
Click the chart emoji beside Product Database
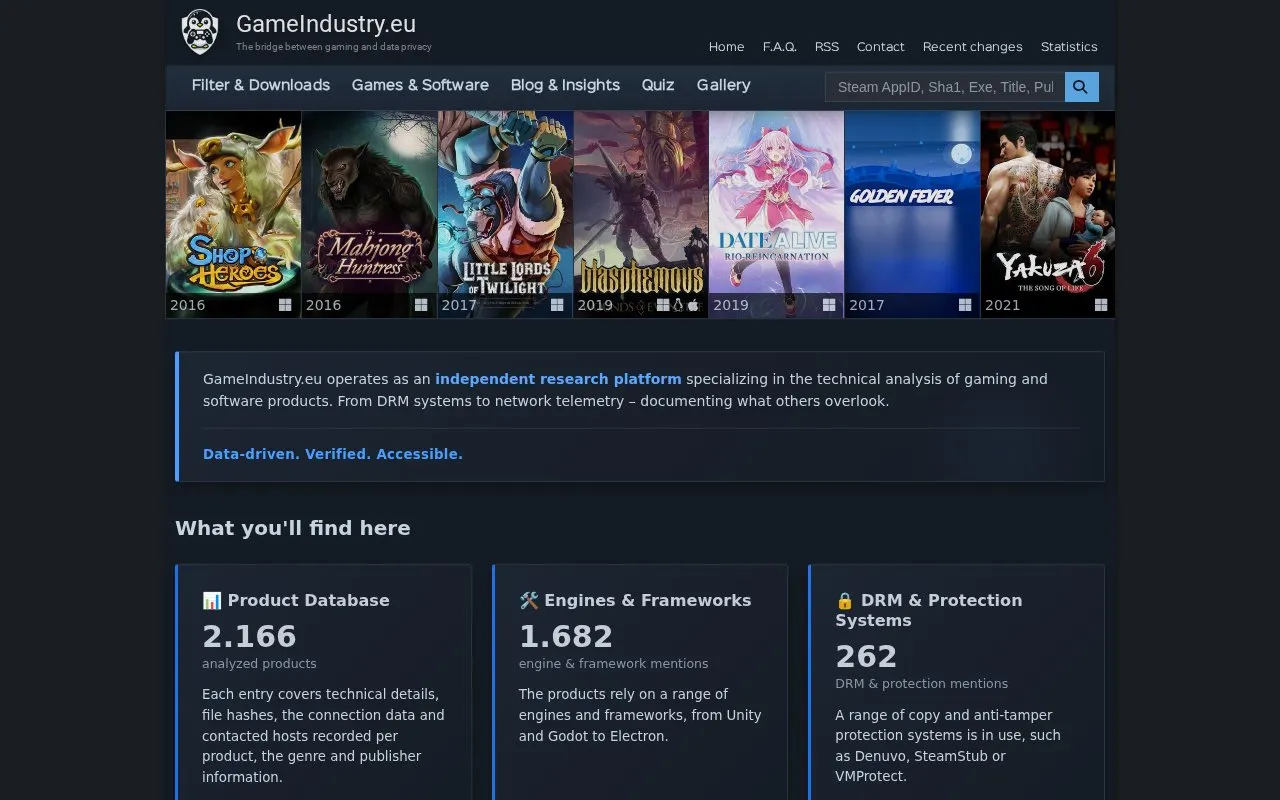click(212, 600)
